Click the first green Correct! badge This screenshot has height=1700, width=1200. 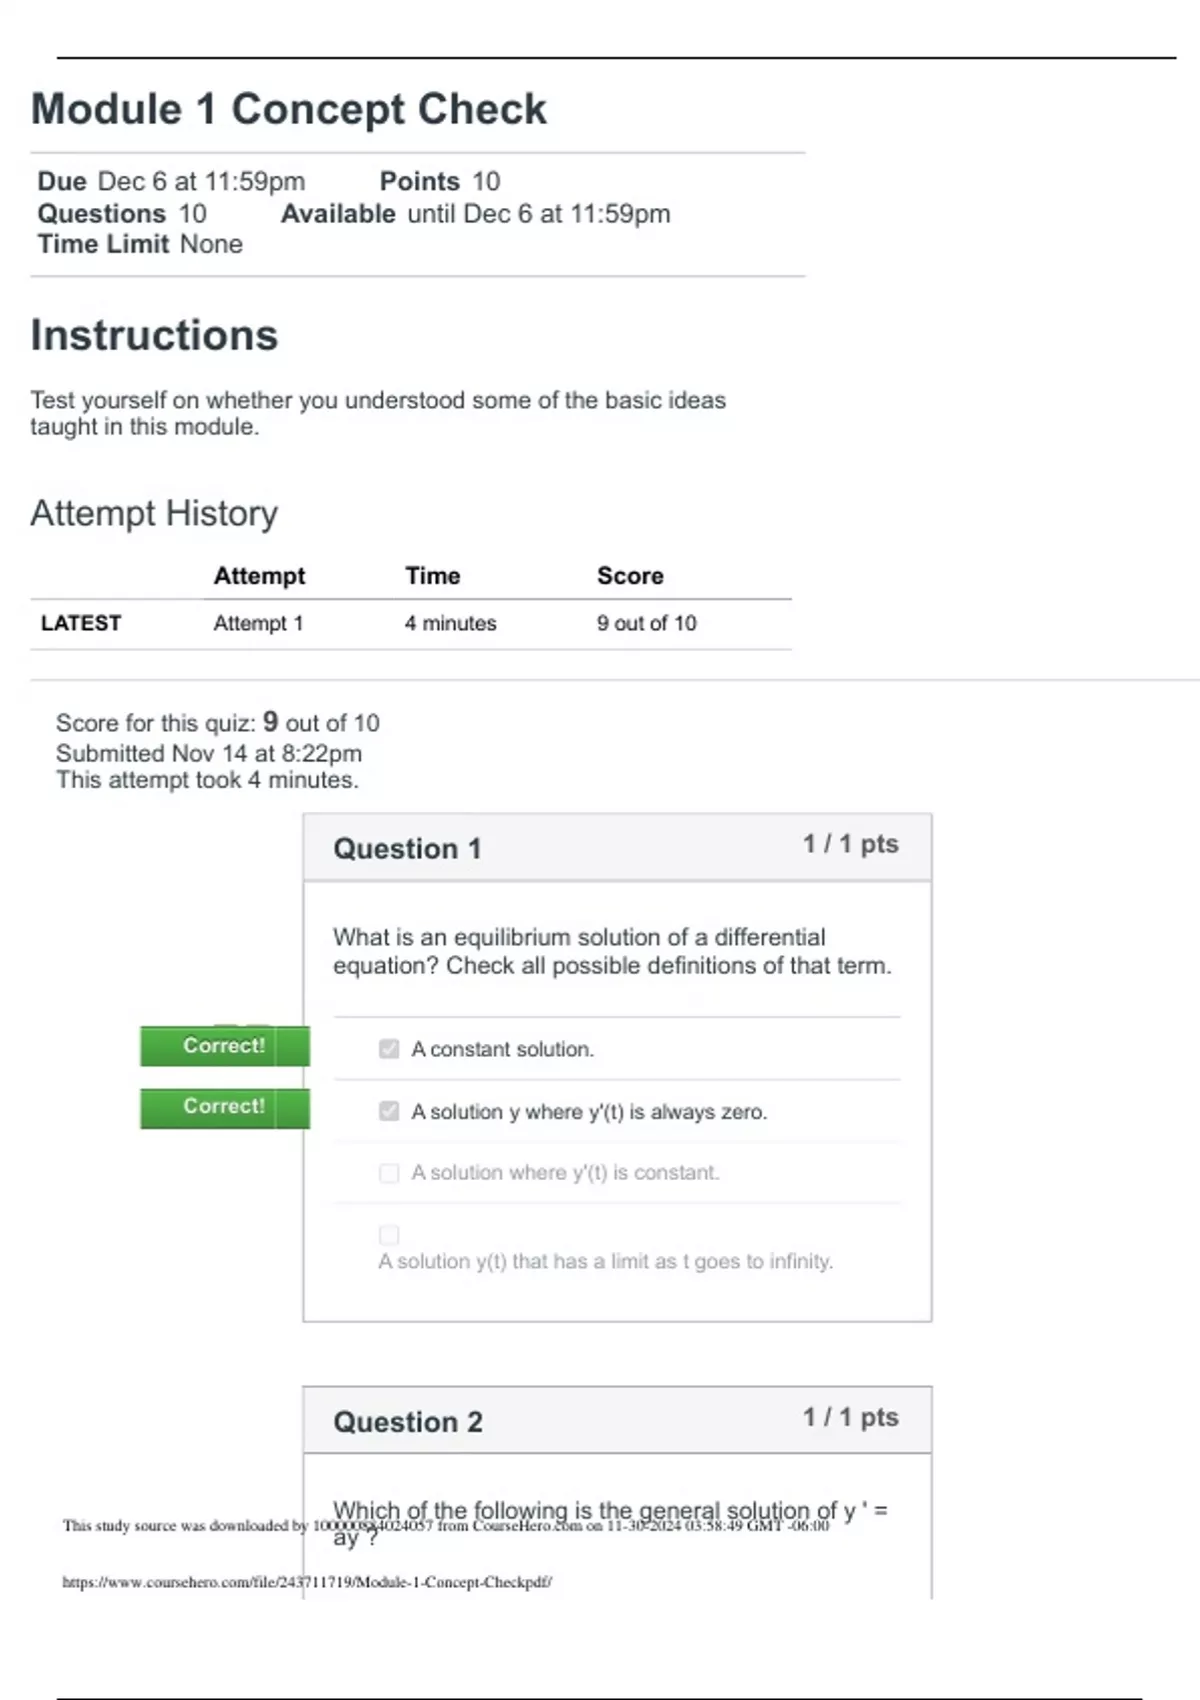click(224, 1046)
